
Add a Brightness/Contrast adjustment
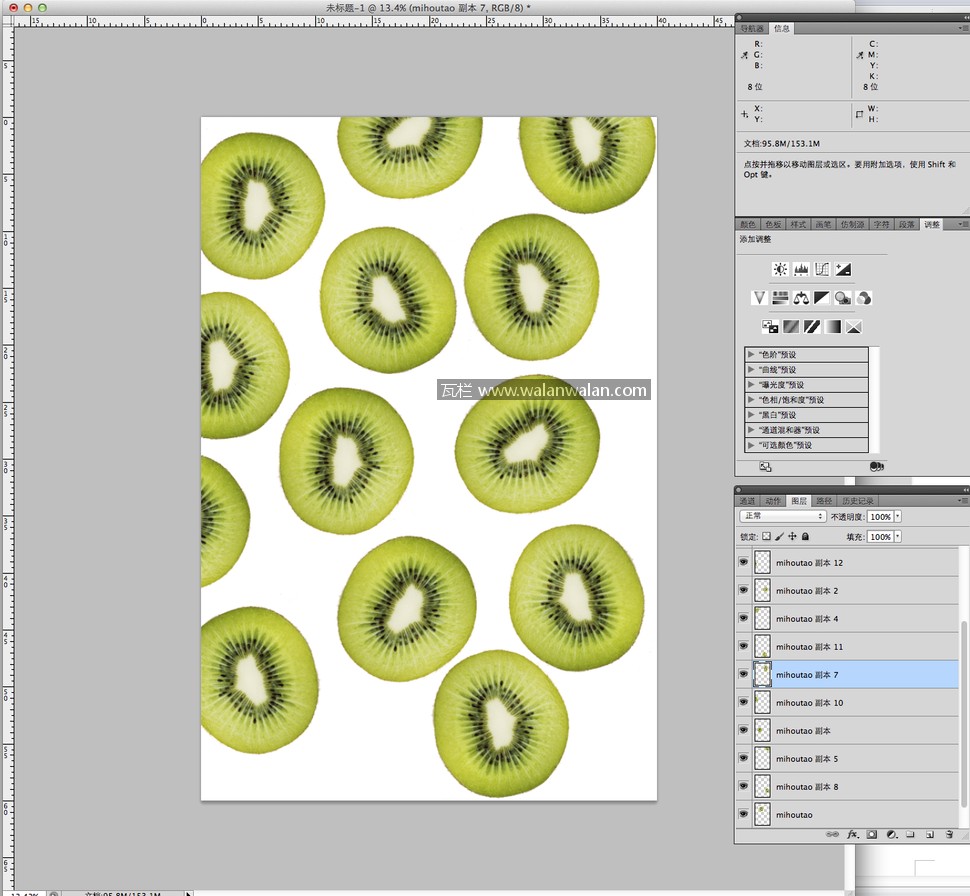(780, 270)
